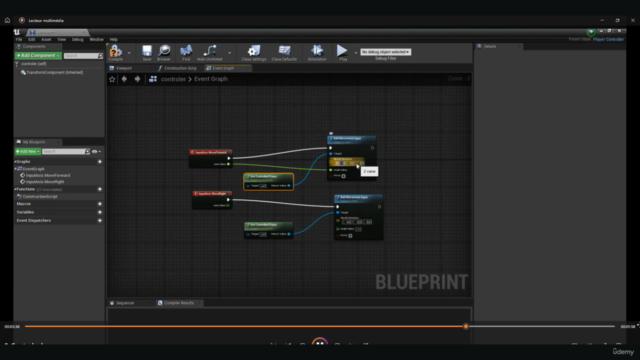
Task: Start Simulation from the toolbar
Action: (x=317, y=52)
